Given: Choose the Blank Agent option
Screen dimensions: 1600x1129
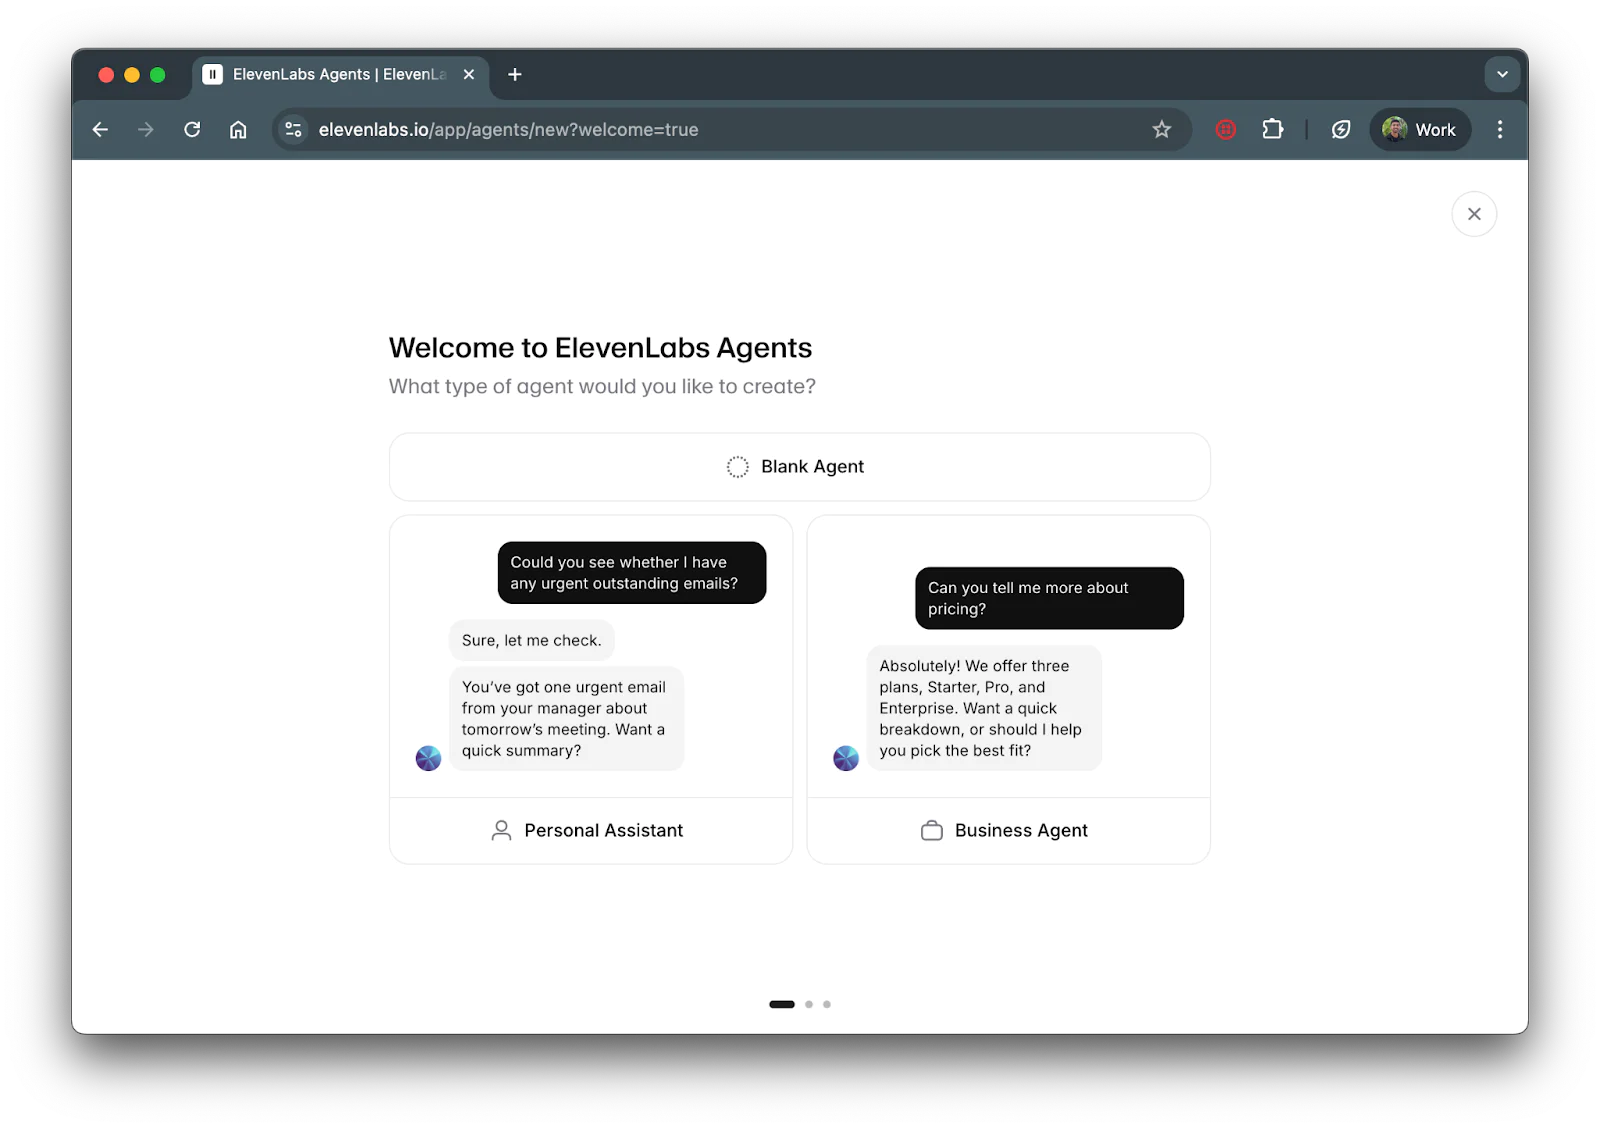Looking at the screenshot, I should click(799, 467).
